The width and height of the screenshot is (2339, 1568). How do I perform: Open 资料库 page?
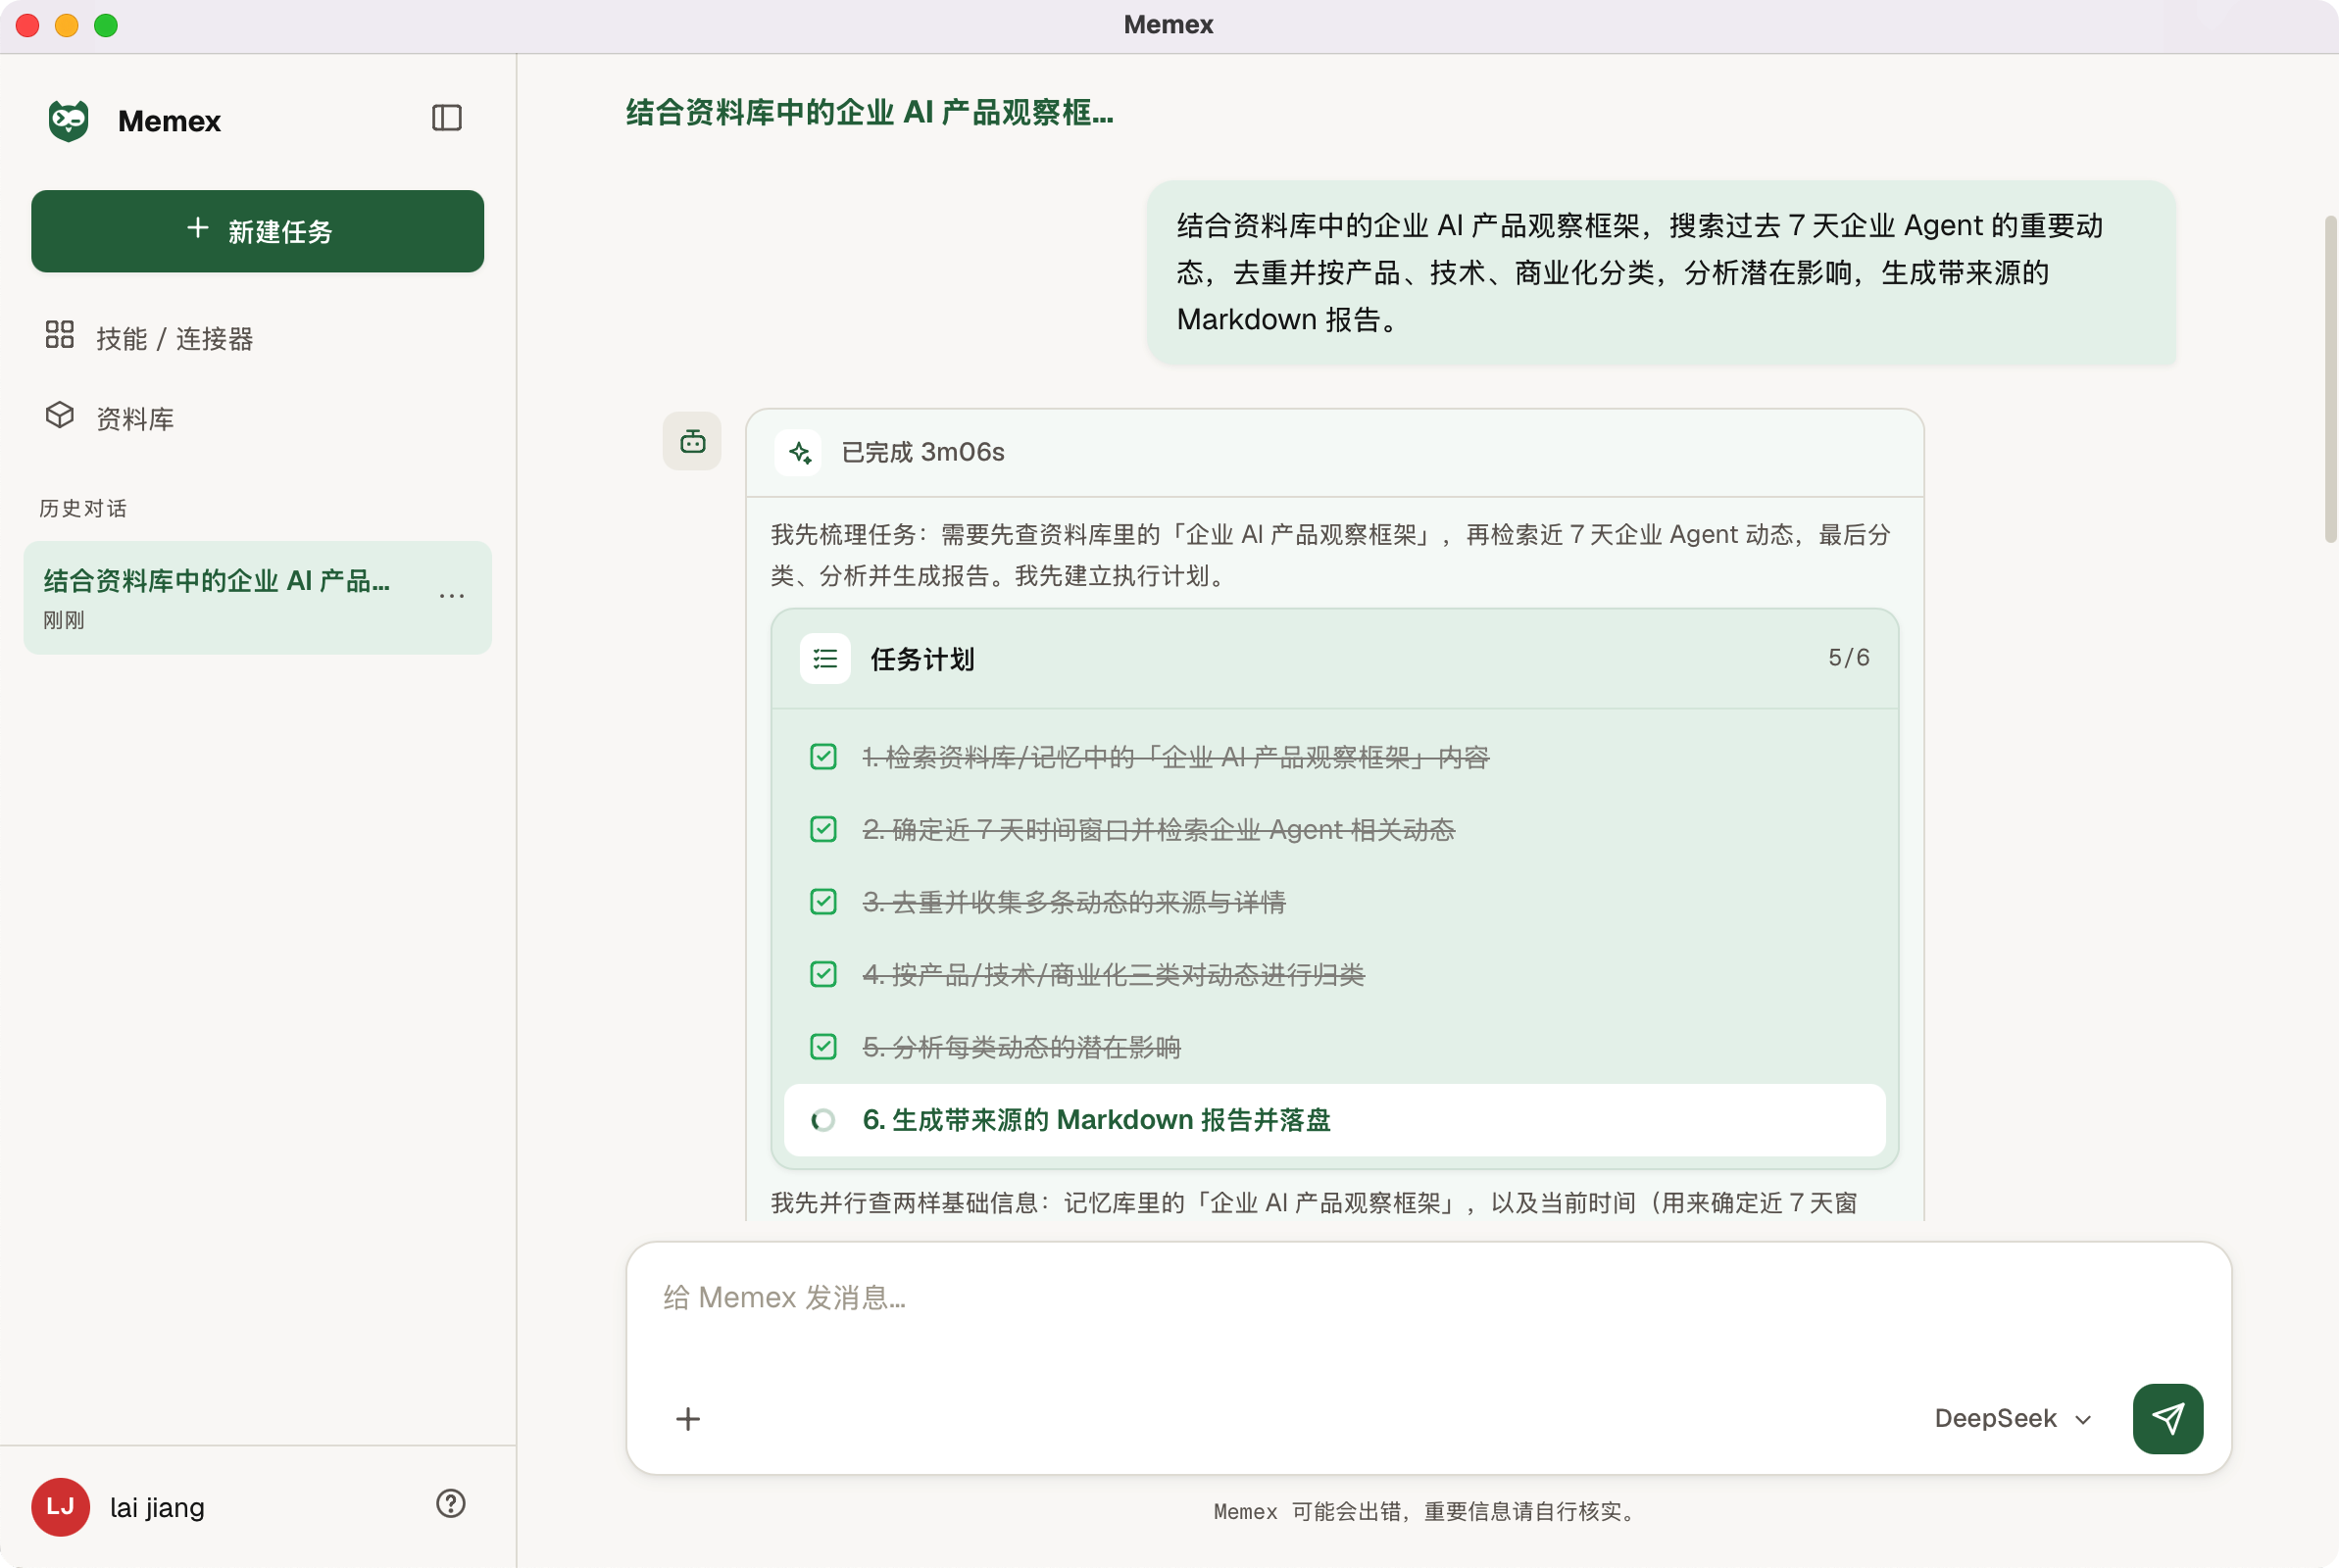pos(257,418)
